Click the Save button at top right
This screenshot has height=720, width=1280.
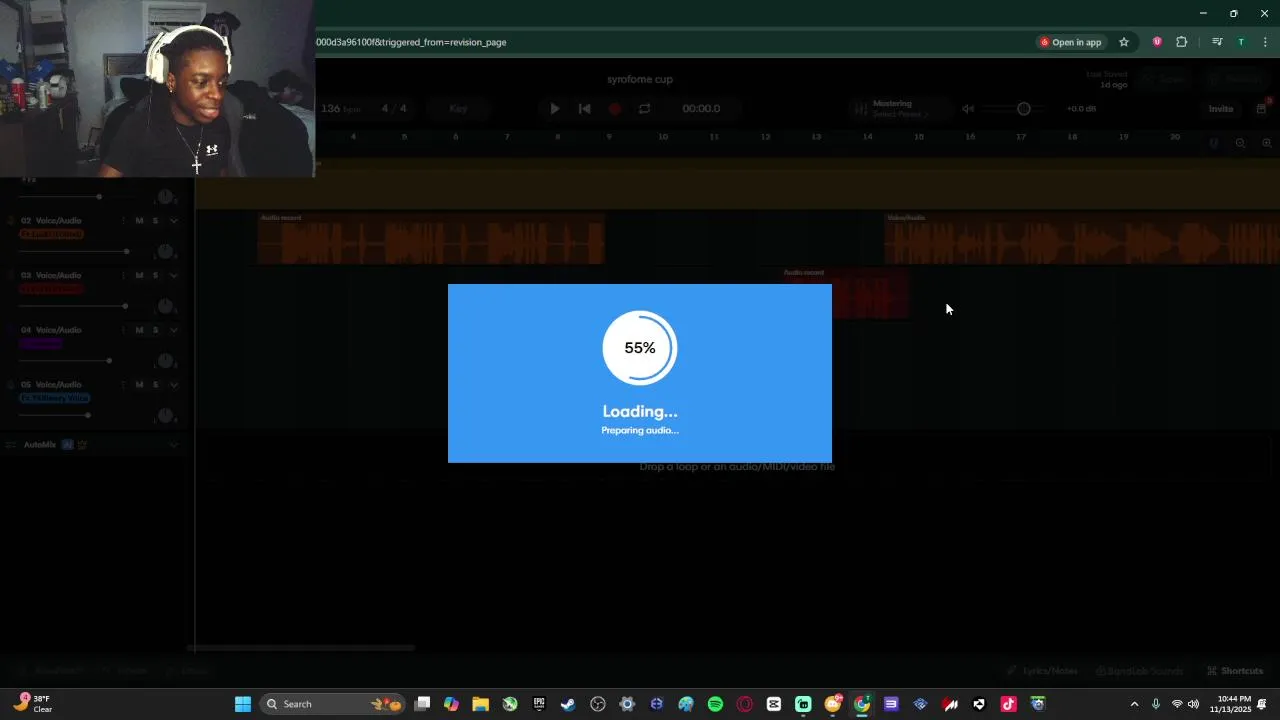click(1166, 78)
